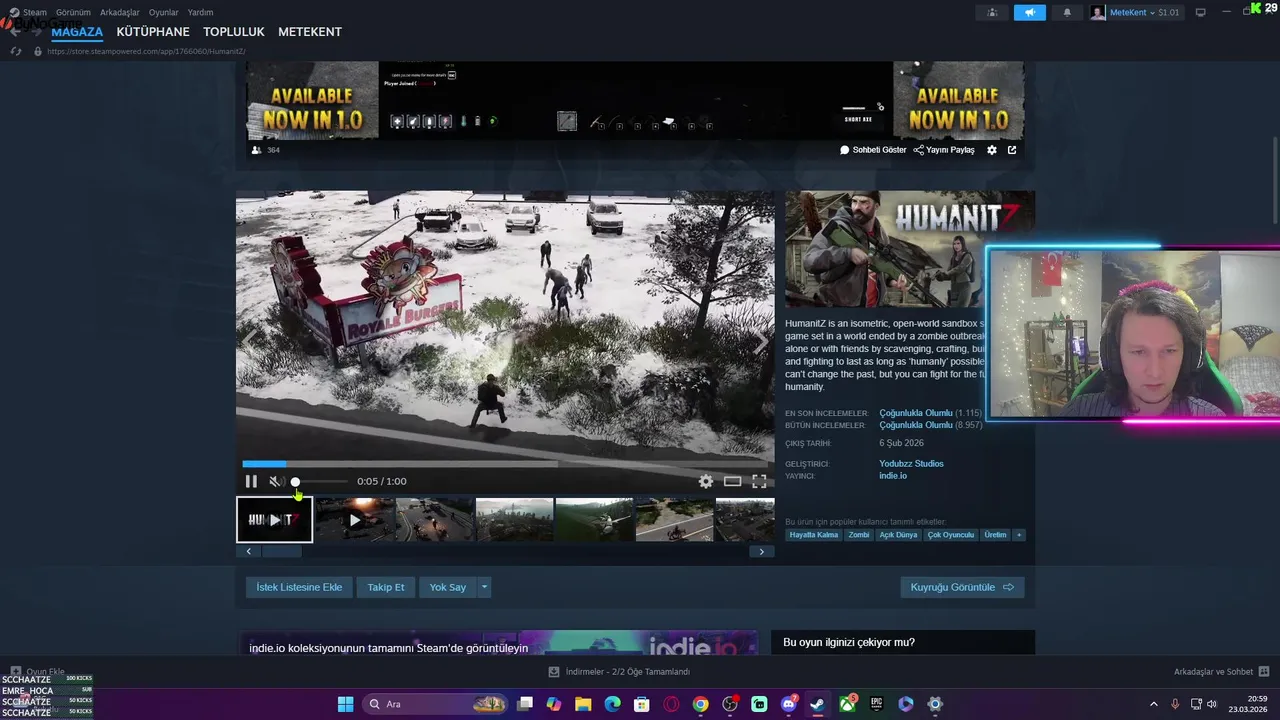Open indie.io collection banner
The height and width of the screenshot is (720, 1280).
point(498,643)
